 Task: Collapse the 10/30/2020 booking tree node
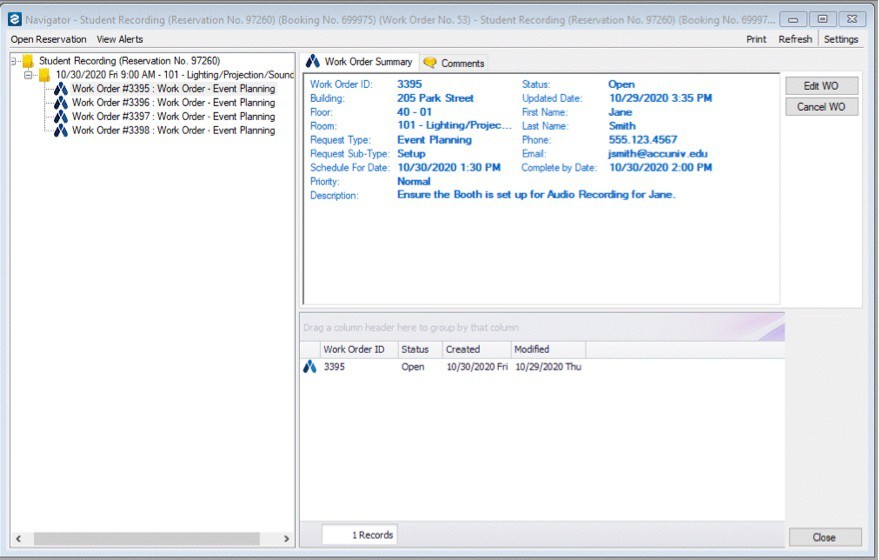(29, 75)
